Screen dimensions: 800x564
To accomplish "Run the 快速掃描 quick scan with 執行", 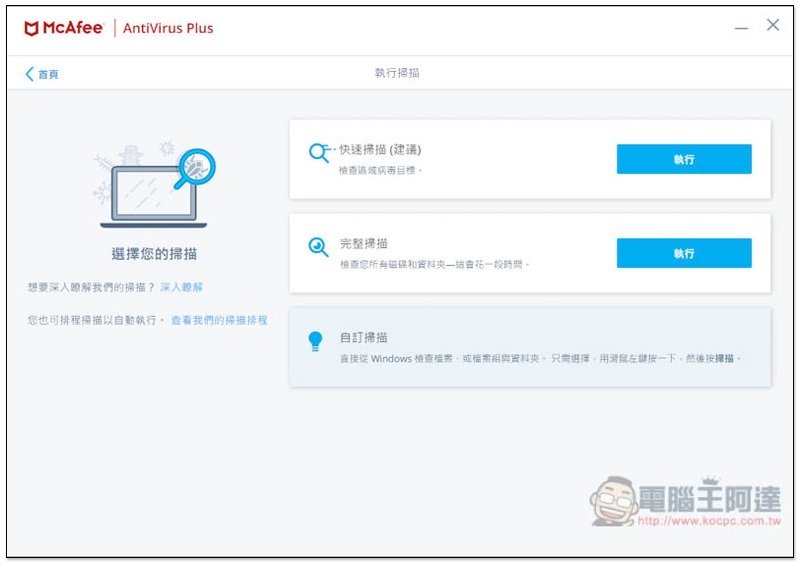I will click(x=684, y=159).
